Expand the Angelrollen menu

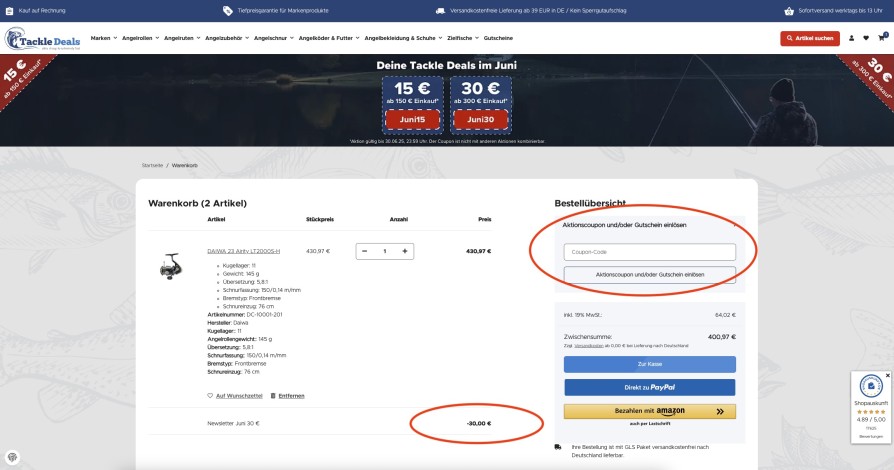coord(140,38)
